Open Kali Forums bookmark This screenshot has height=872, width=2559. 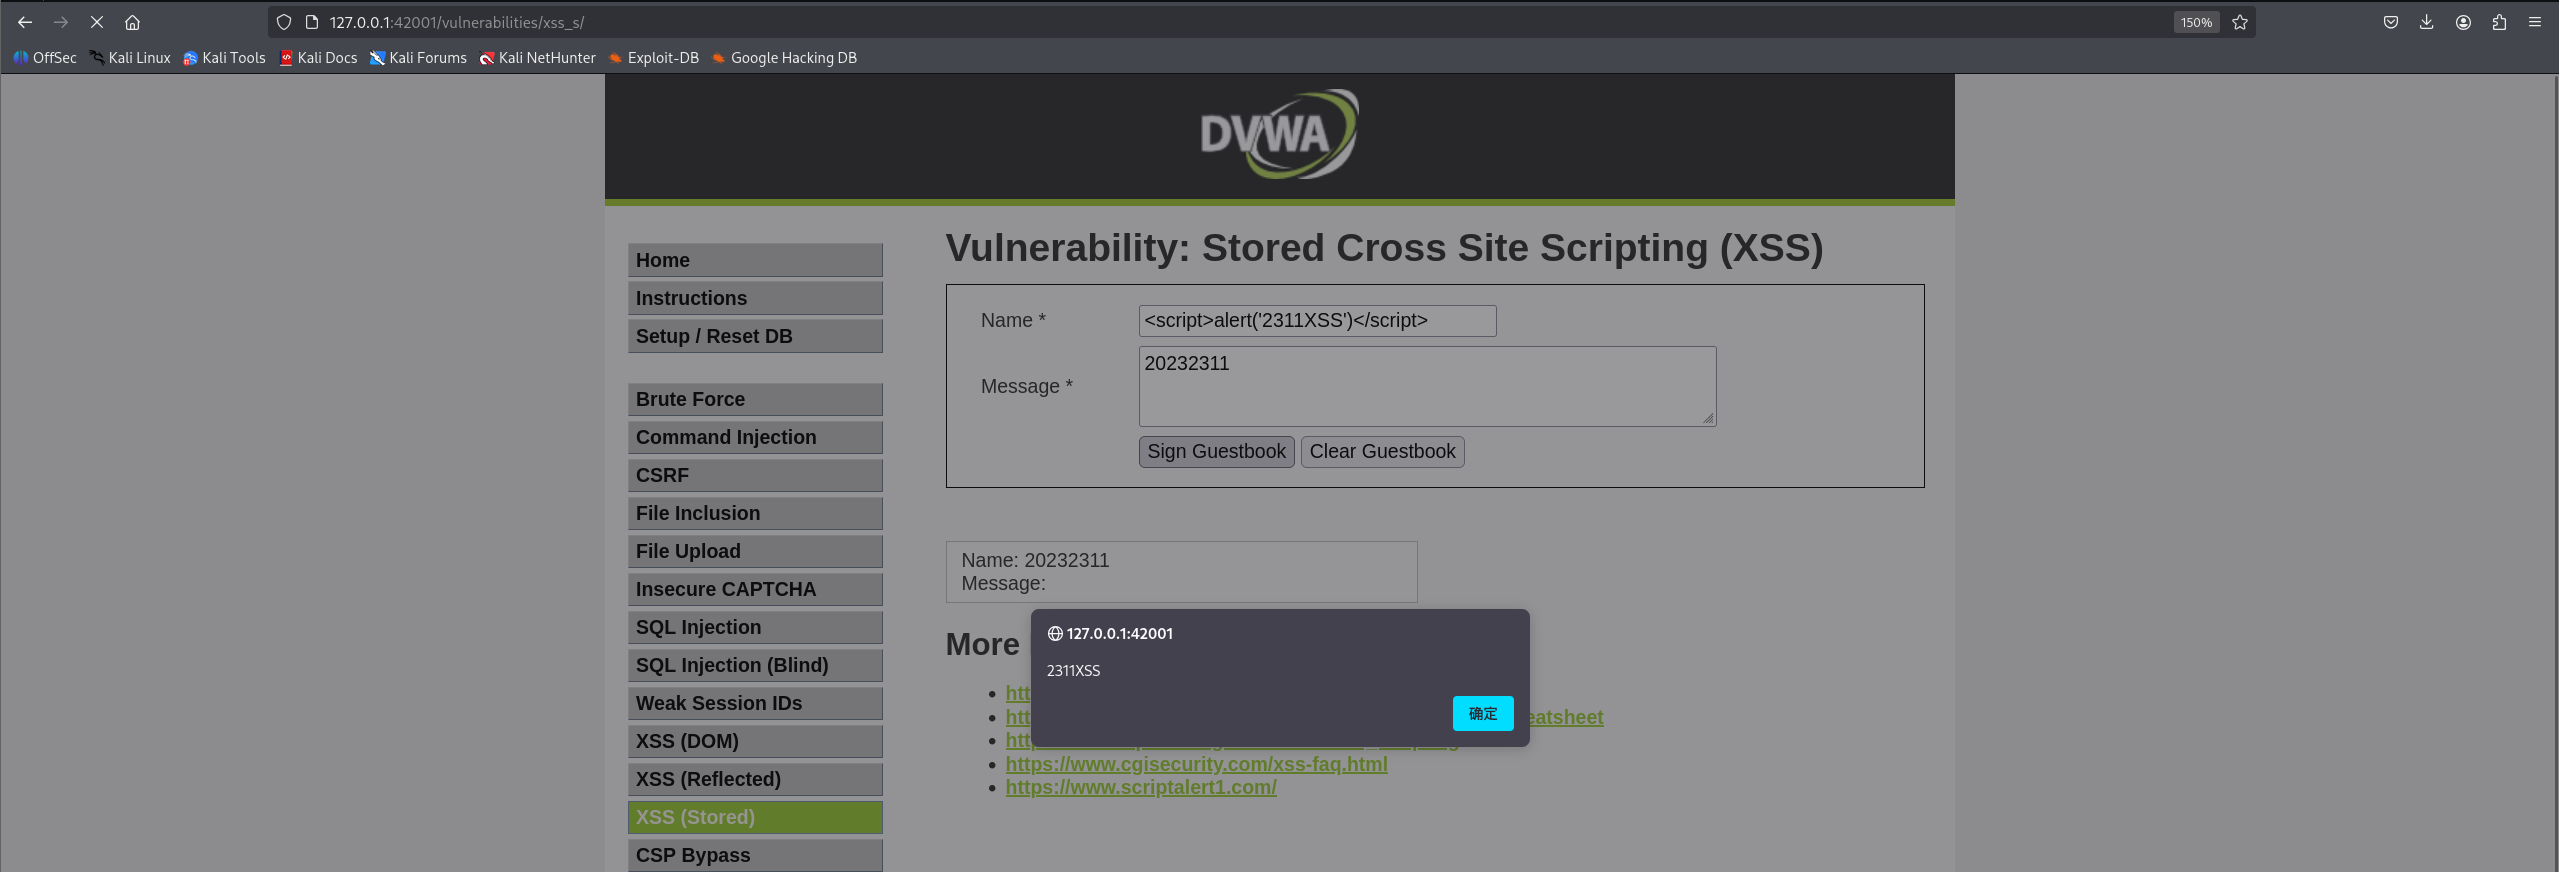pyautogui.click(x=418, y=58)
